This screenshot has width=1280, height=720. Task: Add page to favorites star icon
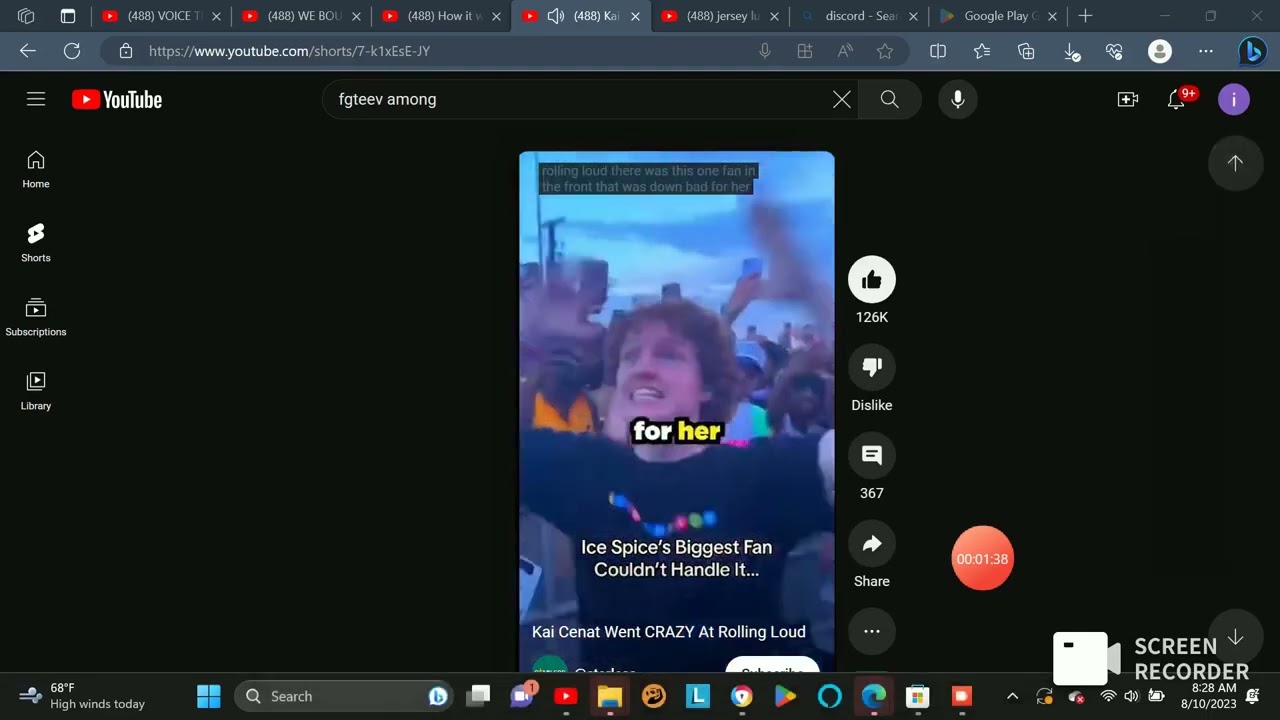[885, 51]
